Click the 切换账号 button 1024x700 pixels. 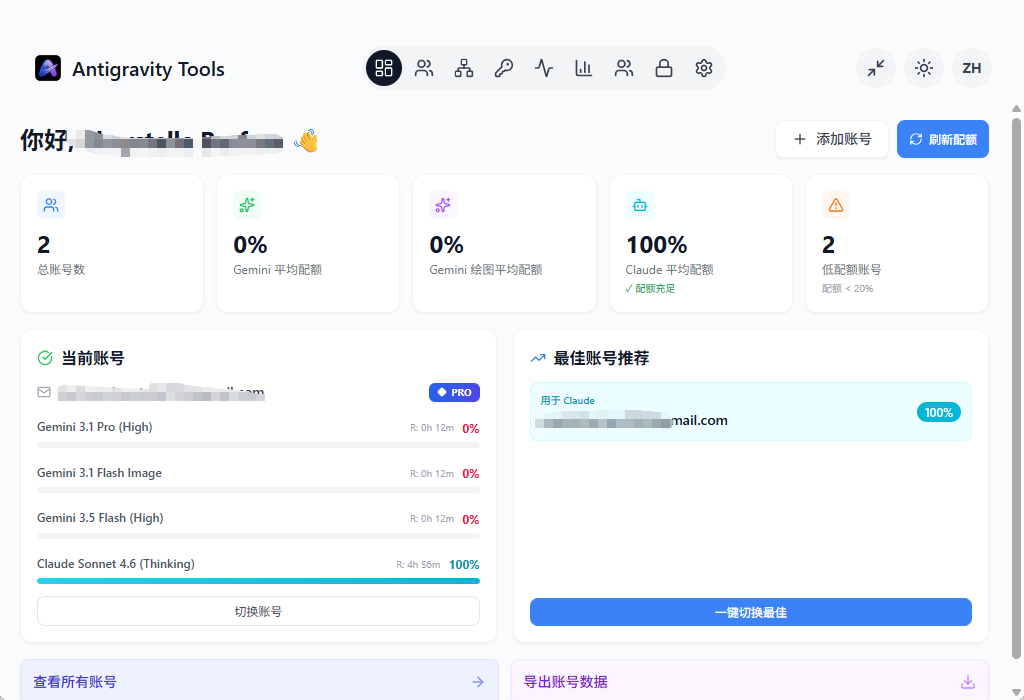pos(259,611)
